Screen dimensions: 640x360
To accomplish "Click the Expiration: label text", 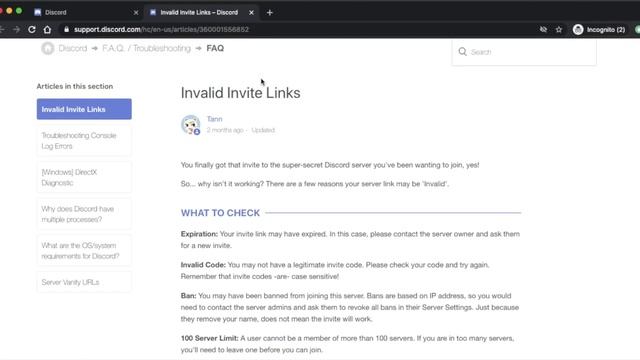I will coord(199,234).
